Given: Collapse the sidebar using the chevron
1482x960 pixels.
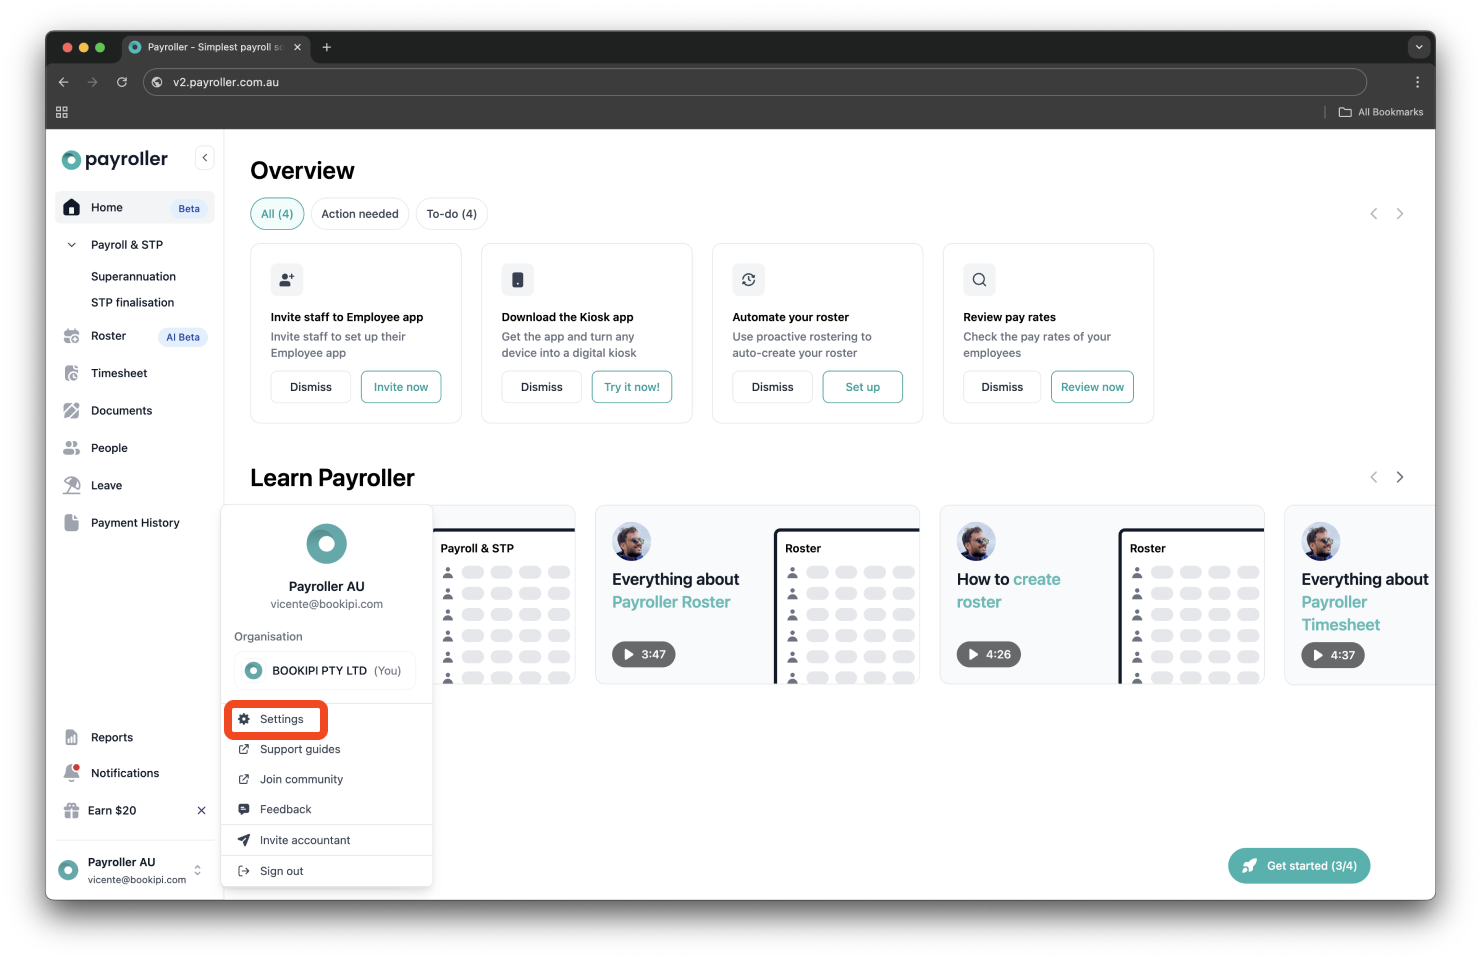Looking at the screenshot, I should (x=204, y=157).
